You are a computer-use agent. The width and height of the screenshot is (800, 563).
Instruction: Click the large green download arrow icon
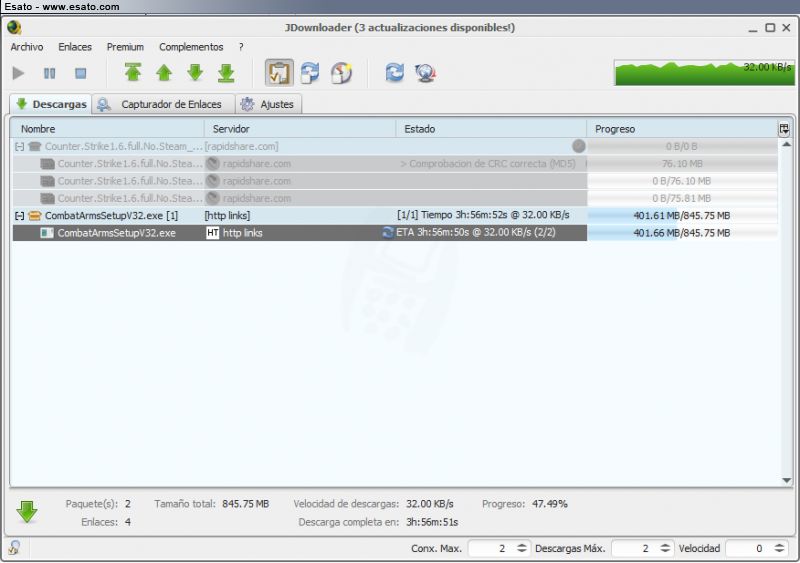tap(27, 512)
